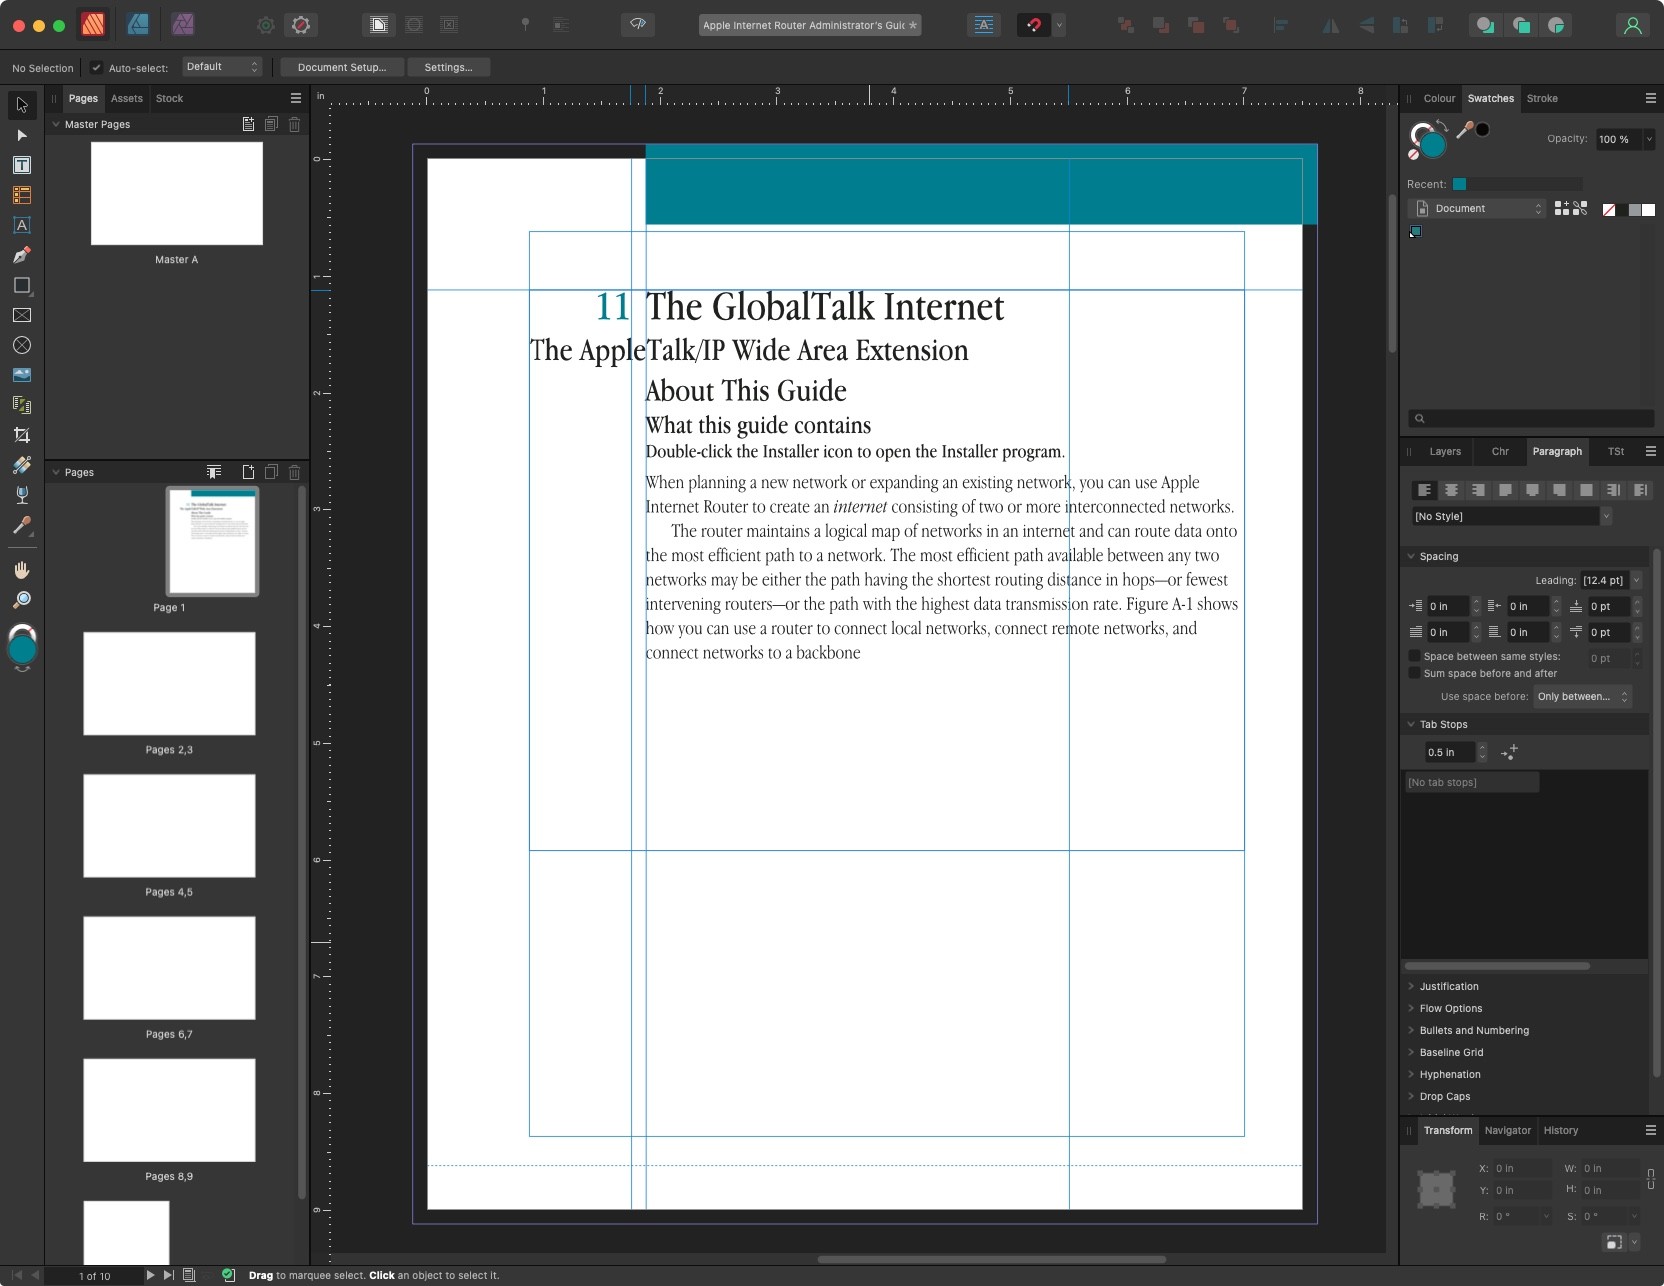The image size is (1664, 1286).
Task: Select the Pen tool
Action: [x=22, y=255]
